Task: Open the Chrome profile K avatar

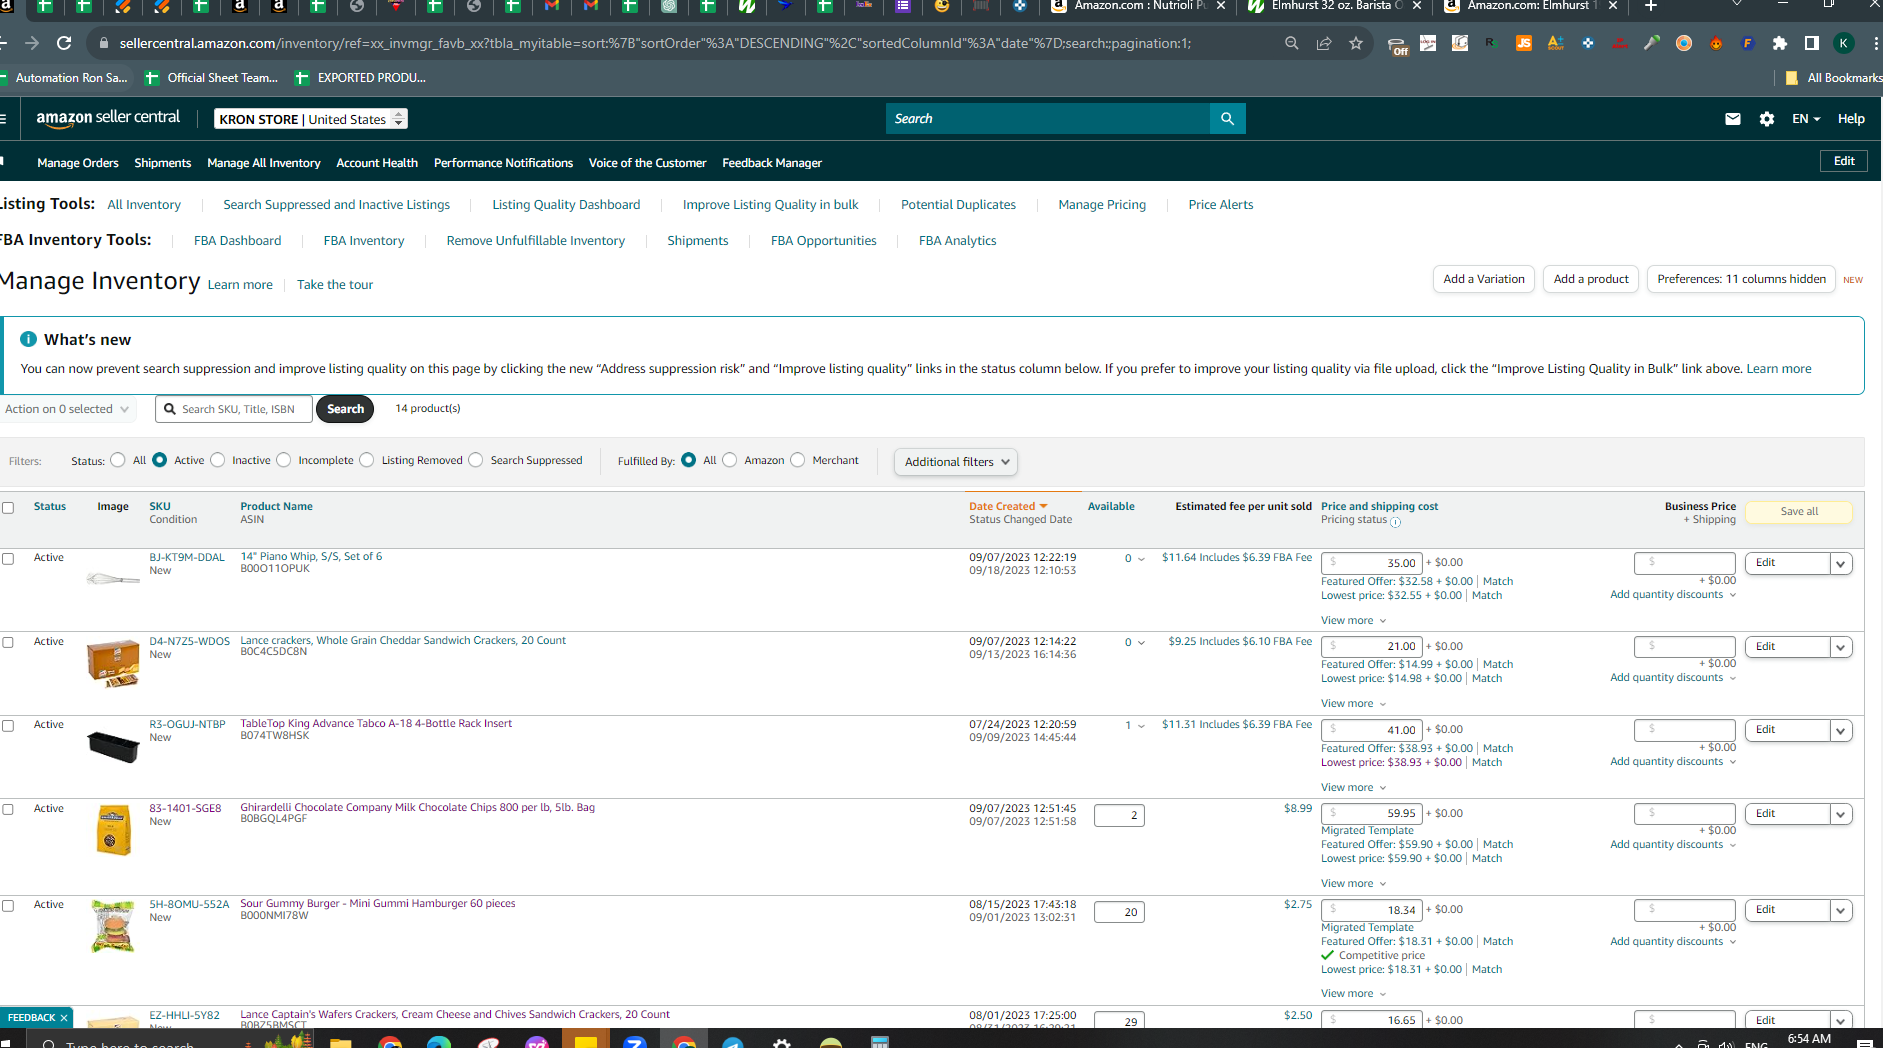Action: [x=1844, y=43]
